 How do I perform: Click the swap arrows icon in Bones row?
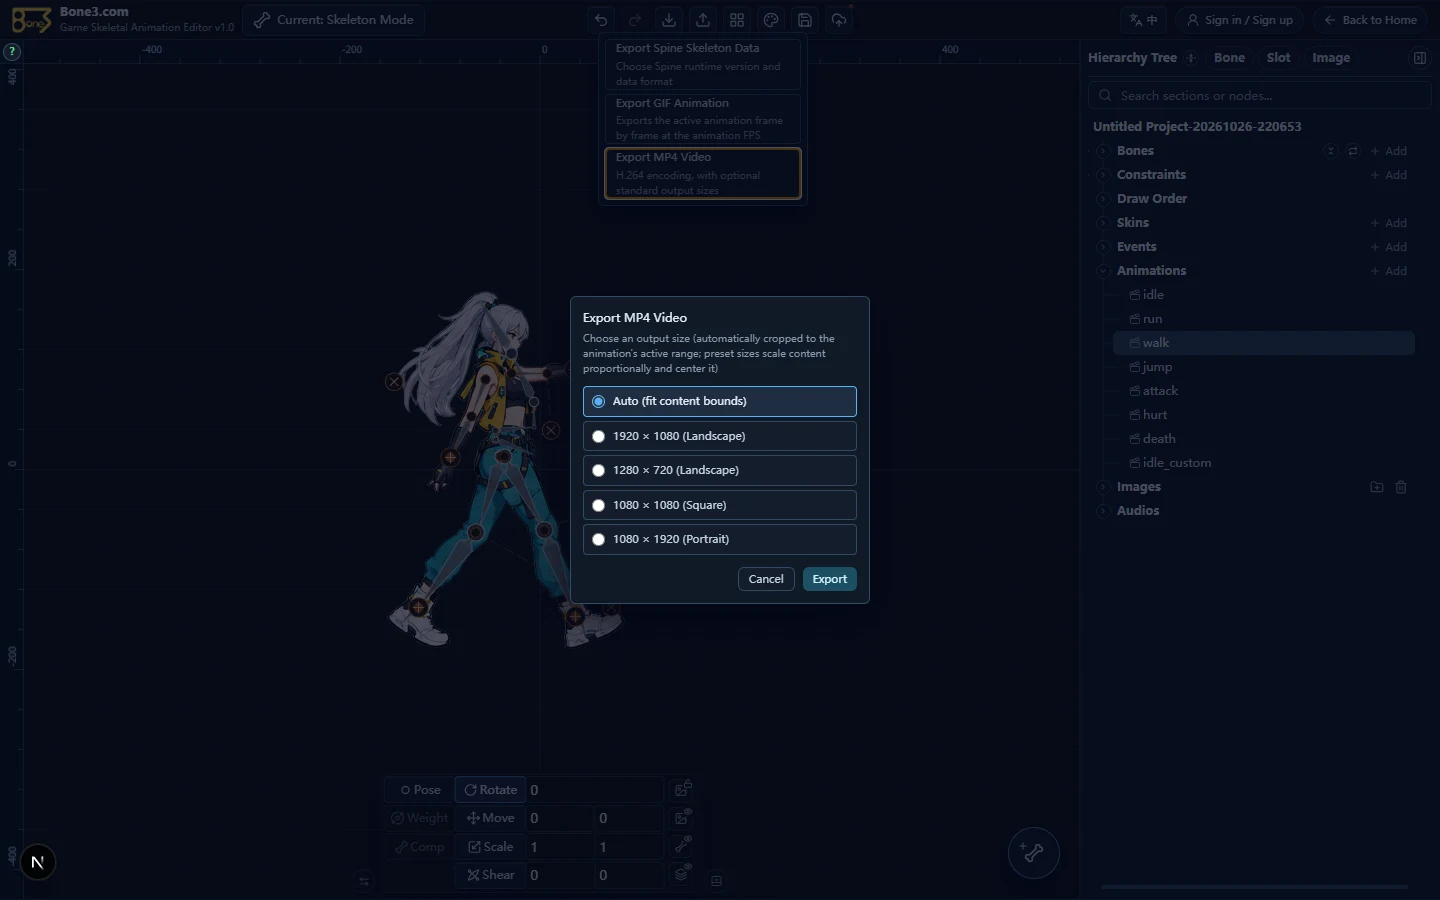tap(1353, 151)
